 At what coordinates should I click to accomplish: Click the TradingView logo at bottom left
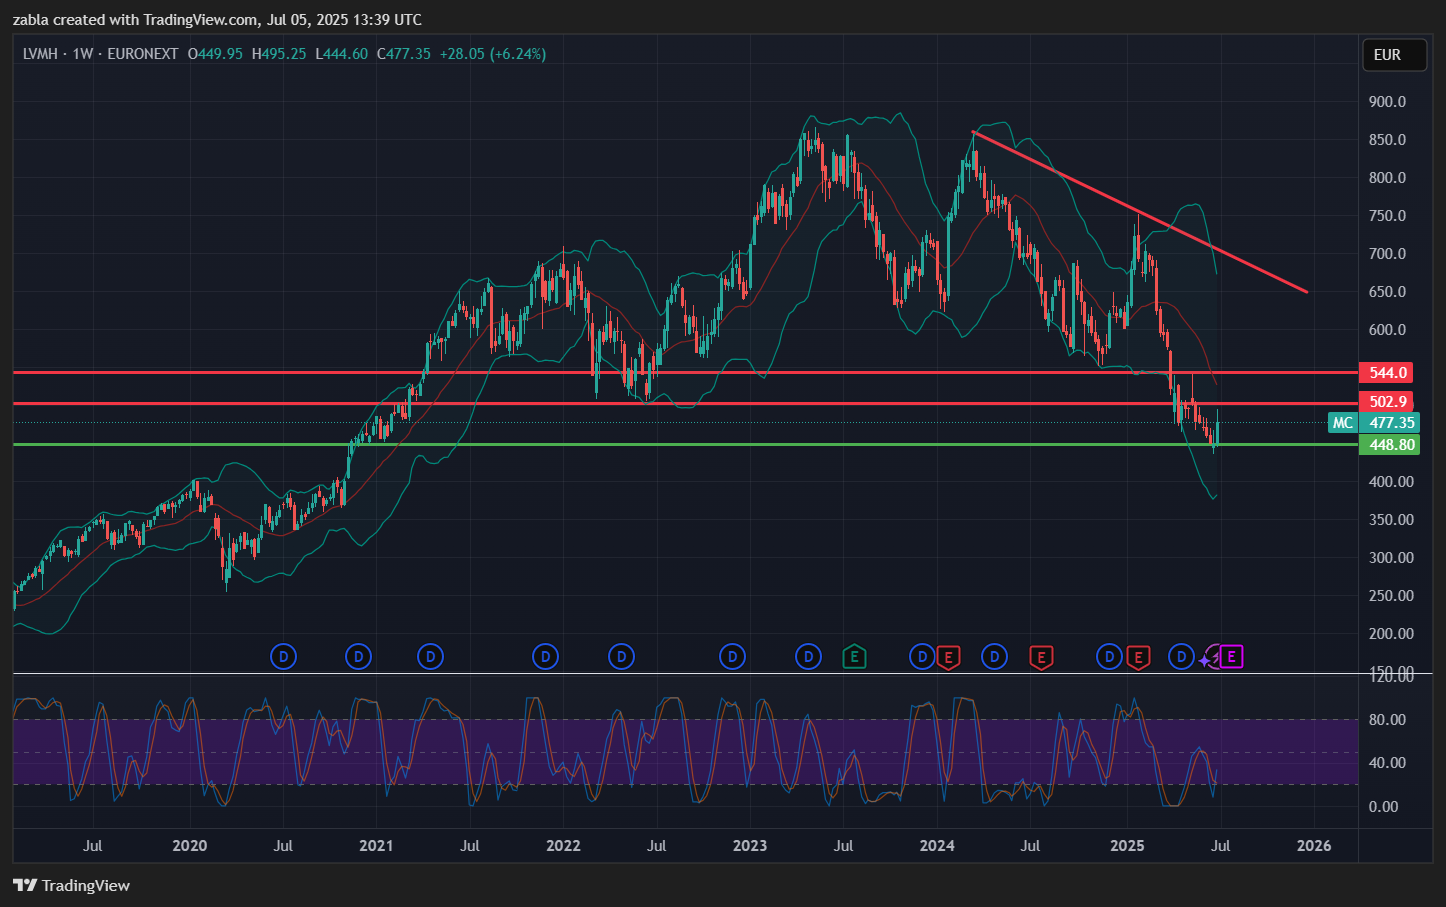click(x=71, y=885)
